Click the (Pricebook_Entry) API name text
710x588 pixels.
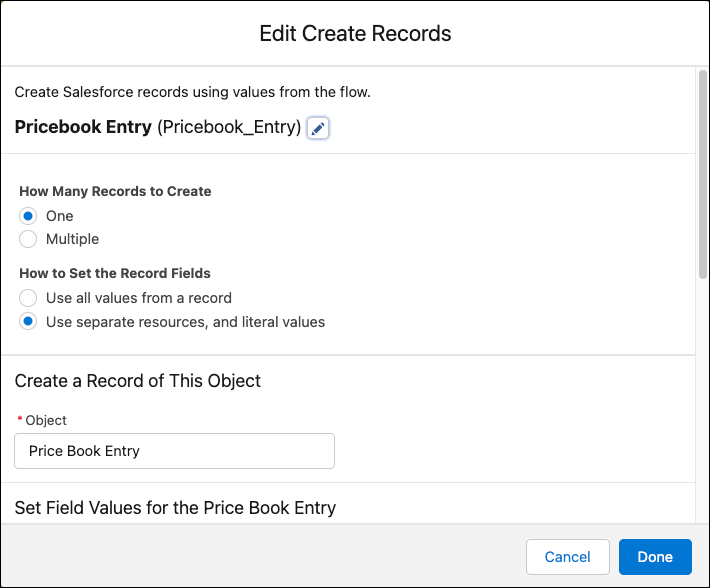[x=229, y=128]
